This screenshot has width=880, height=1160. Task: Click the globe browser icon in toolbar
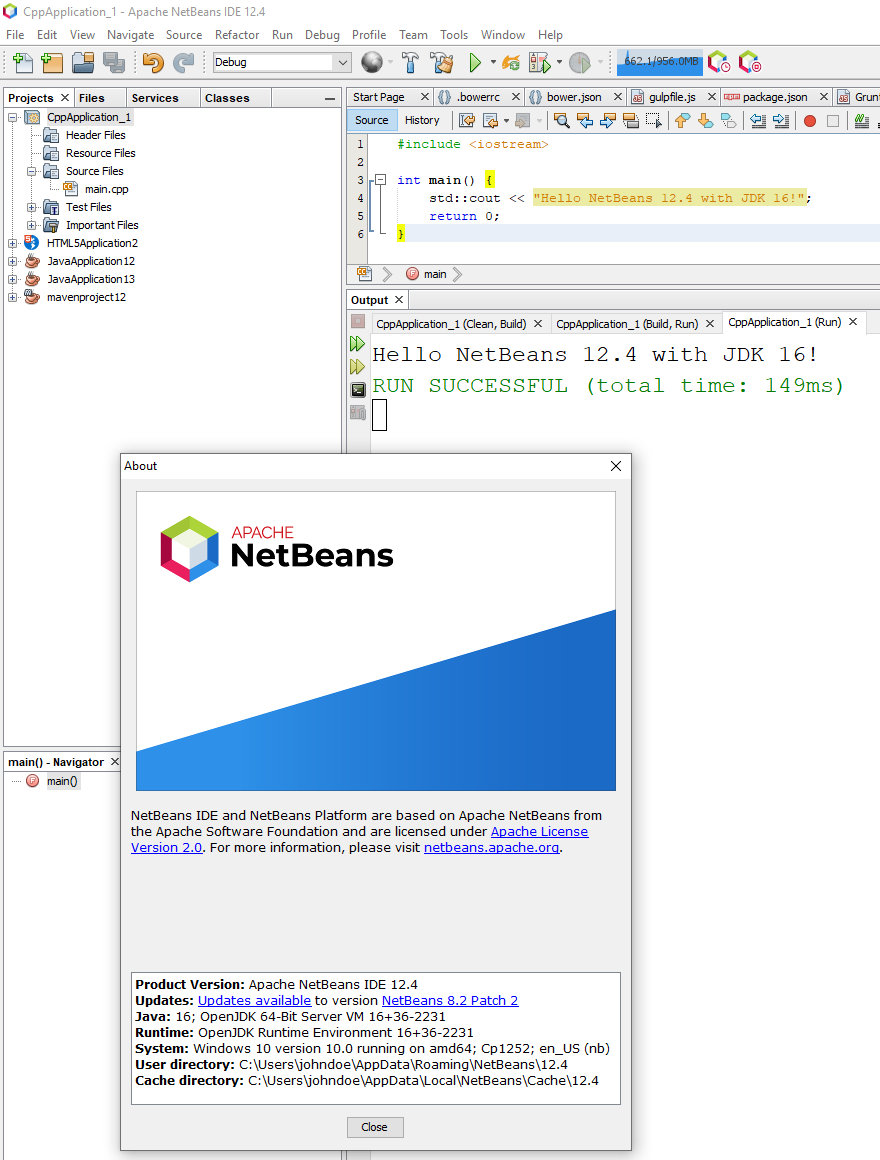click(x=372, y=62)
